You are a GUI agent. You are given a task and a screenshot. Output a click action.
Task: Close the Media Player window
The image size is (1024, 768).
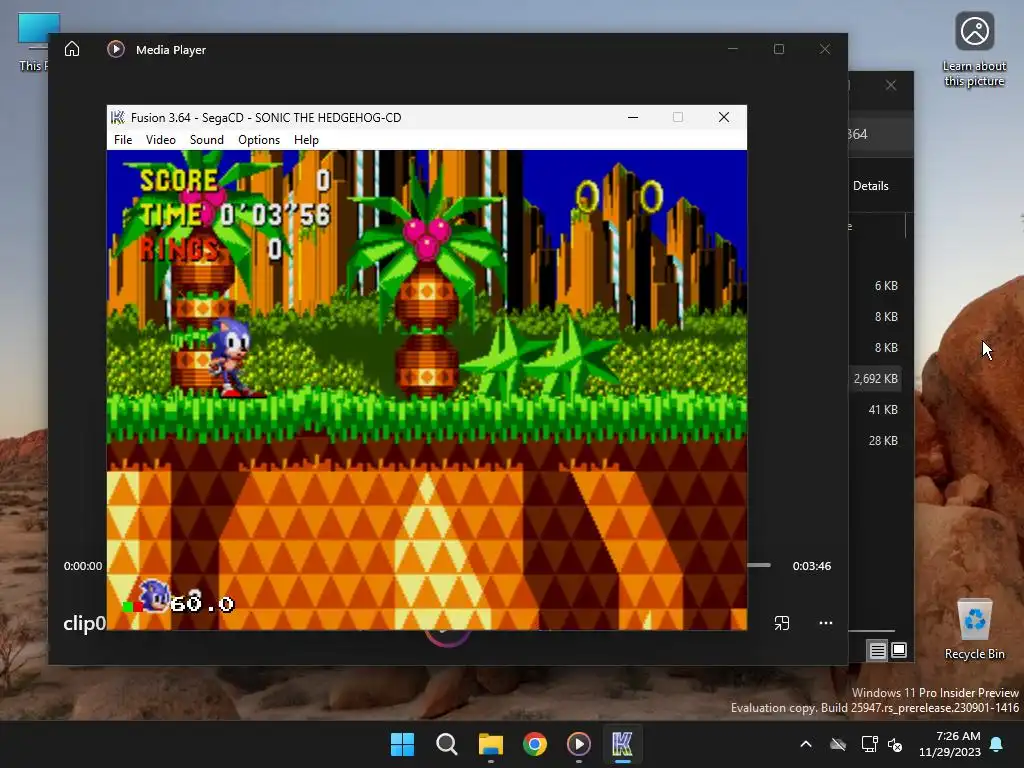tap(825, 49)
